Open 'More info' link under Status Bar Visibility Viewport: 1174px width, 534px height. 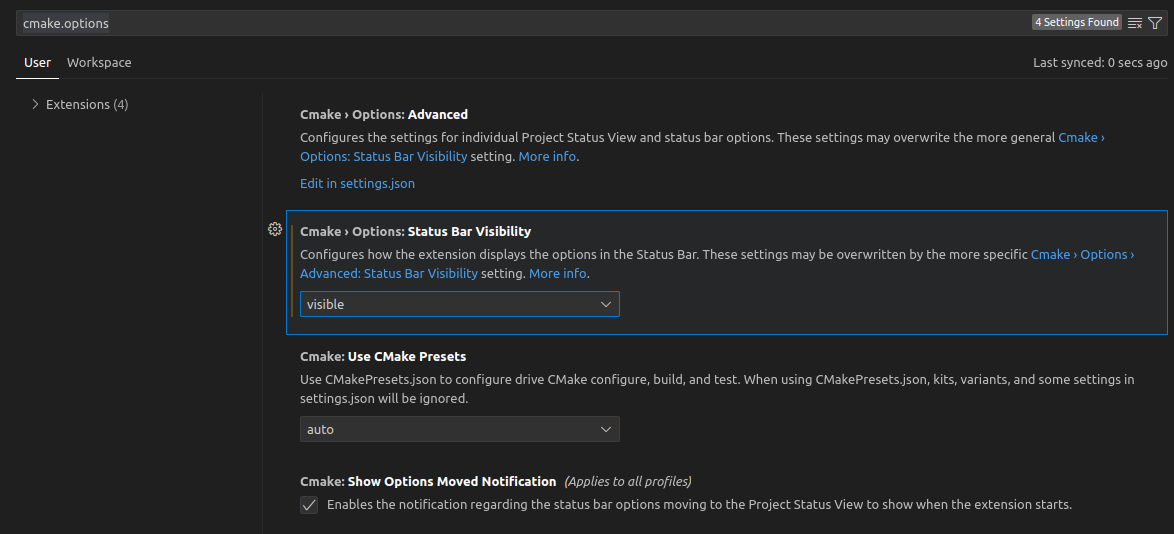(x=557, y=274)
